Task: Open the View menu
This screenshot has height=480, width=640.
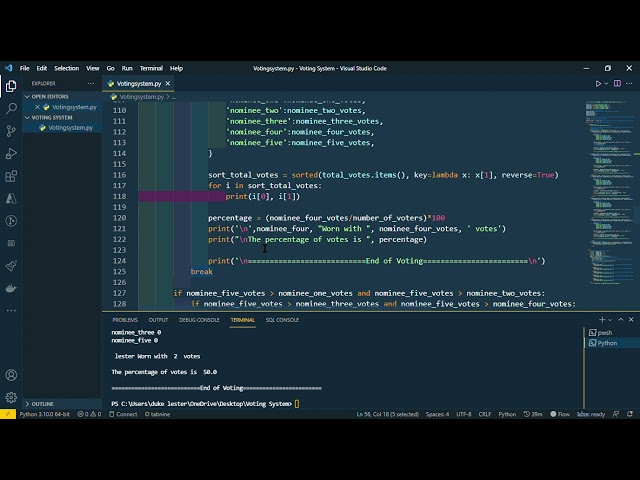Action: tap(93, 68)
